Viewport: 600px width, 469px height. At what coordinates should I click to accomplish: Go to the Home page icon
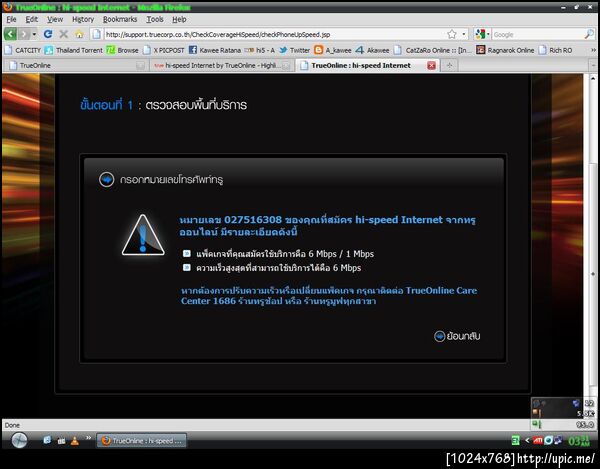pos(79,34)
